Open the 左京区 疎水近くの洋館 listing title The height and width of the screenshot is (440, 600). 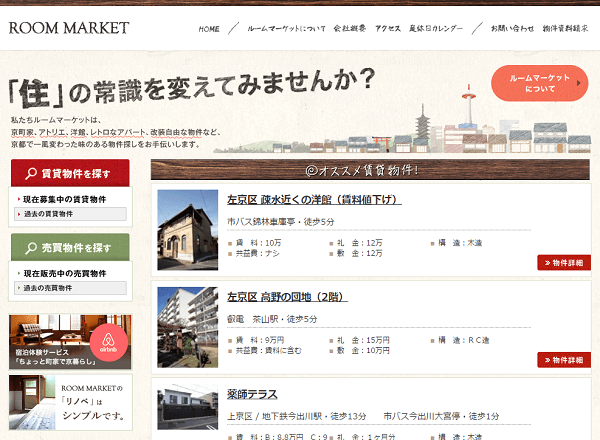[x=314, y=199]
